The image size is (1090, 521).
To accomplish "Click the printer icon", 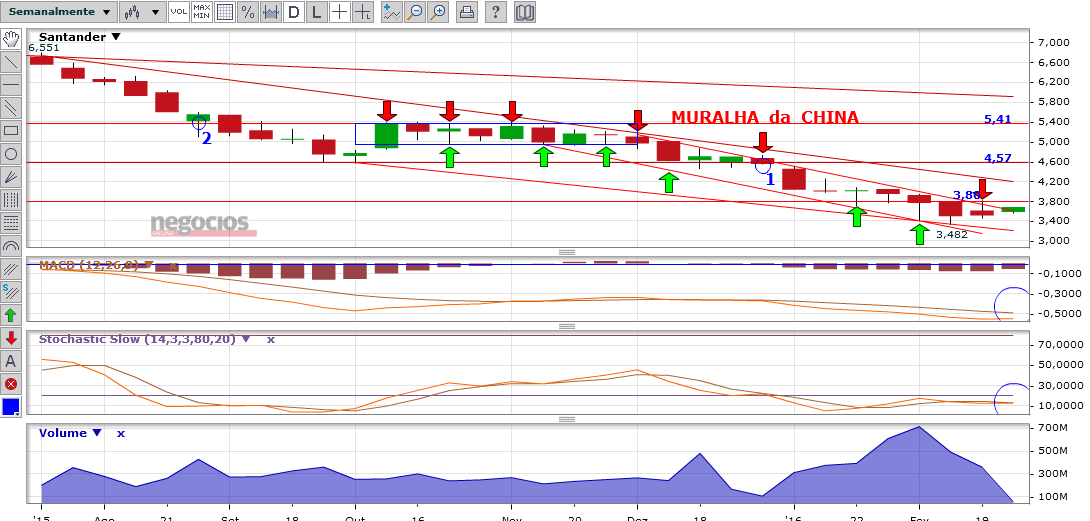I will (x=468, y=12).
